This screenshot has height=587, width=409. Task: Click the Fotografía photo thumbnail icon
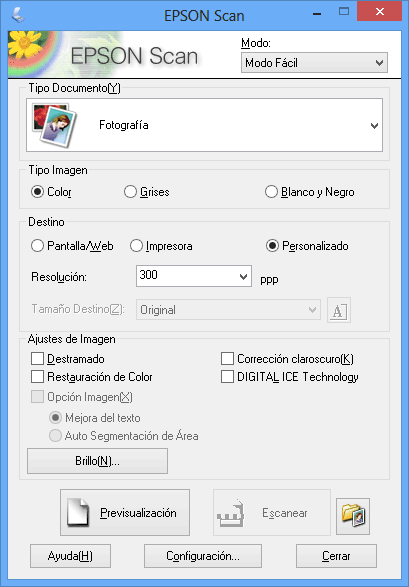pos(54,125)
